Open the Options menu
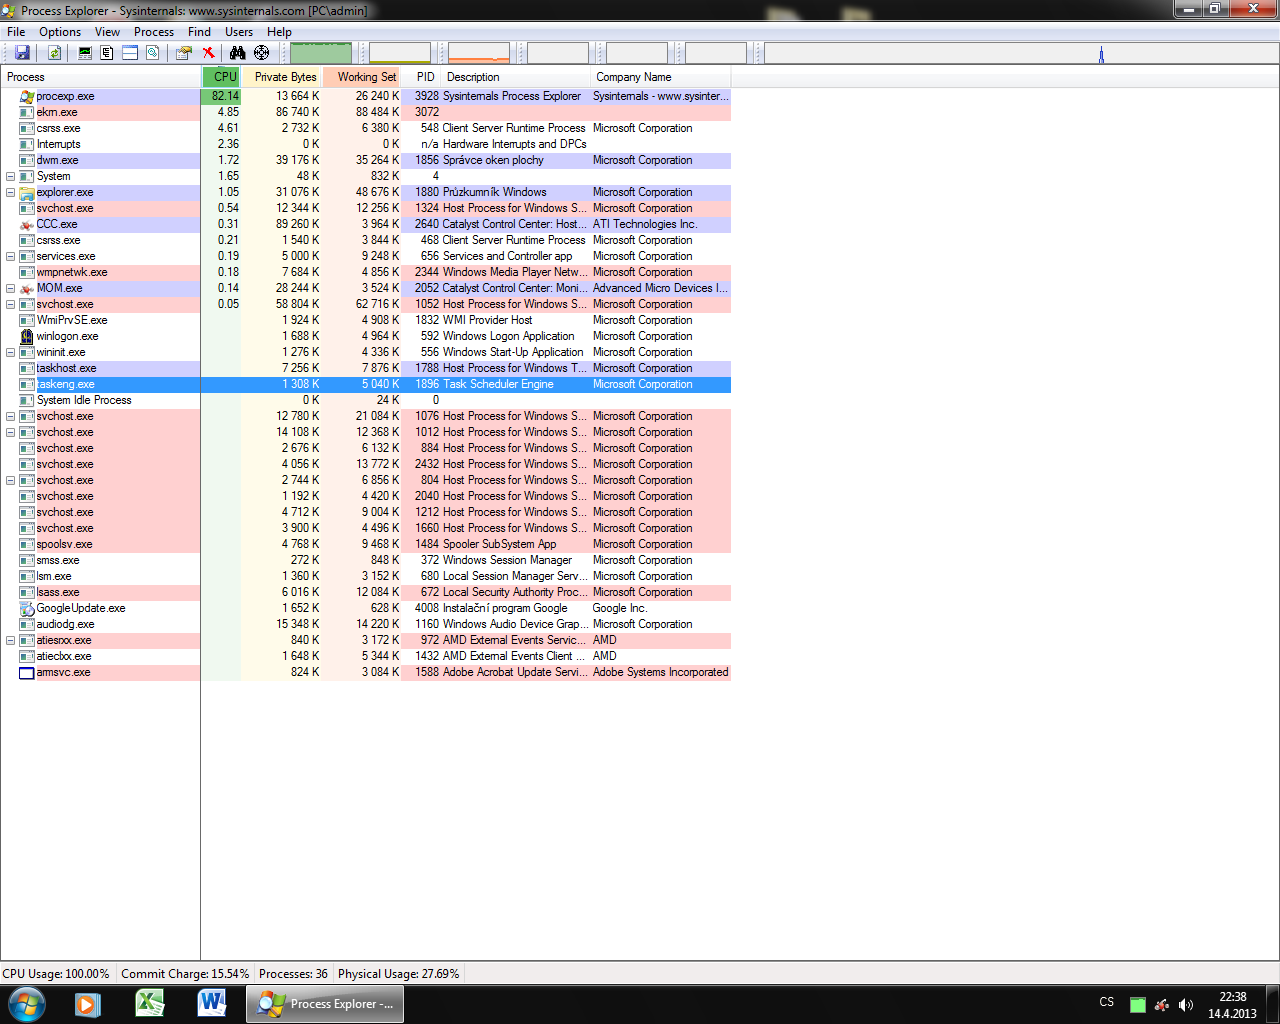Viewport: 1280px width, 1024px height. coord(60,32)
